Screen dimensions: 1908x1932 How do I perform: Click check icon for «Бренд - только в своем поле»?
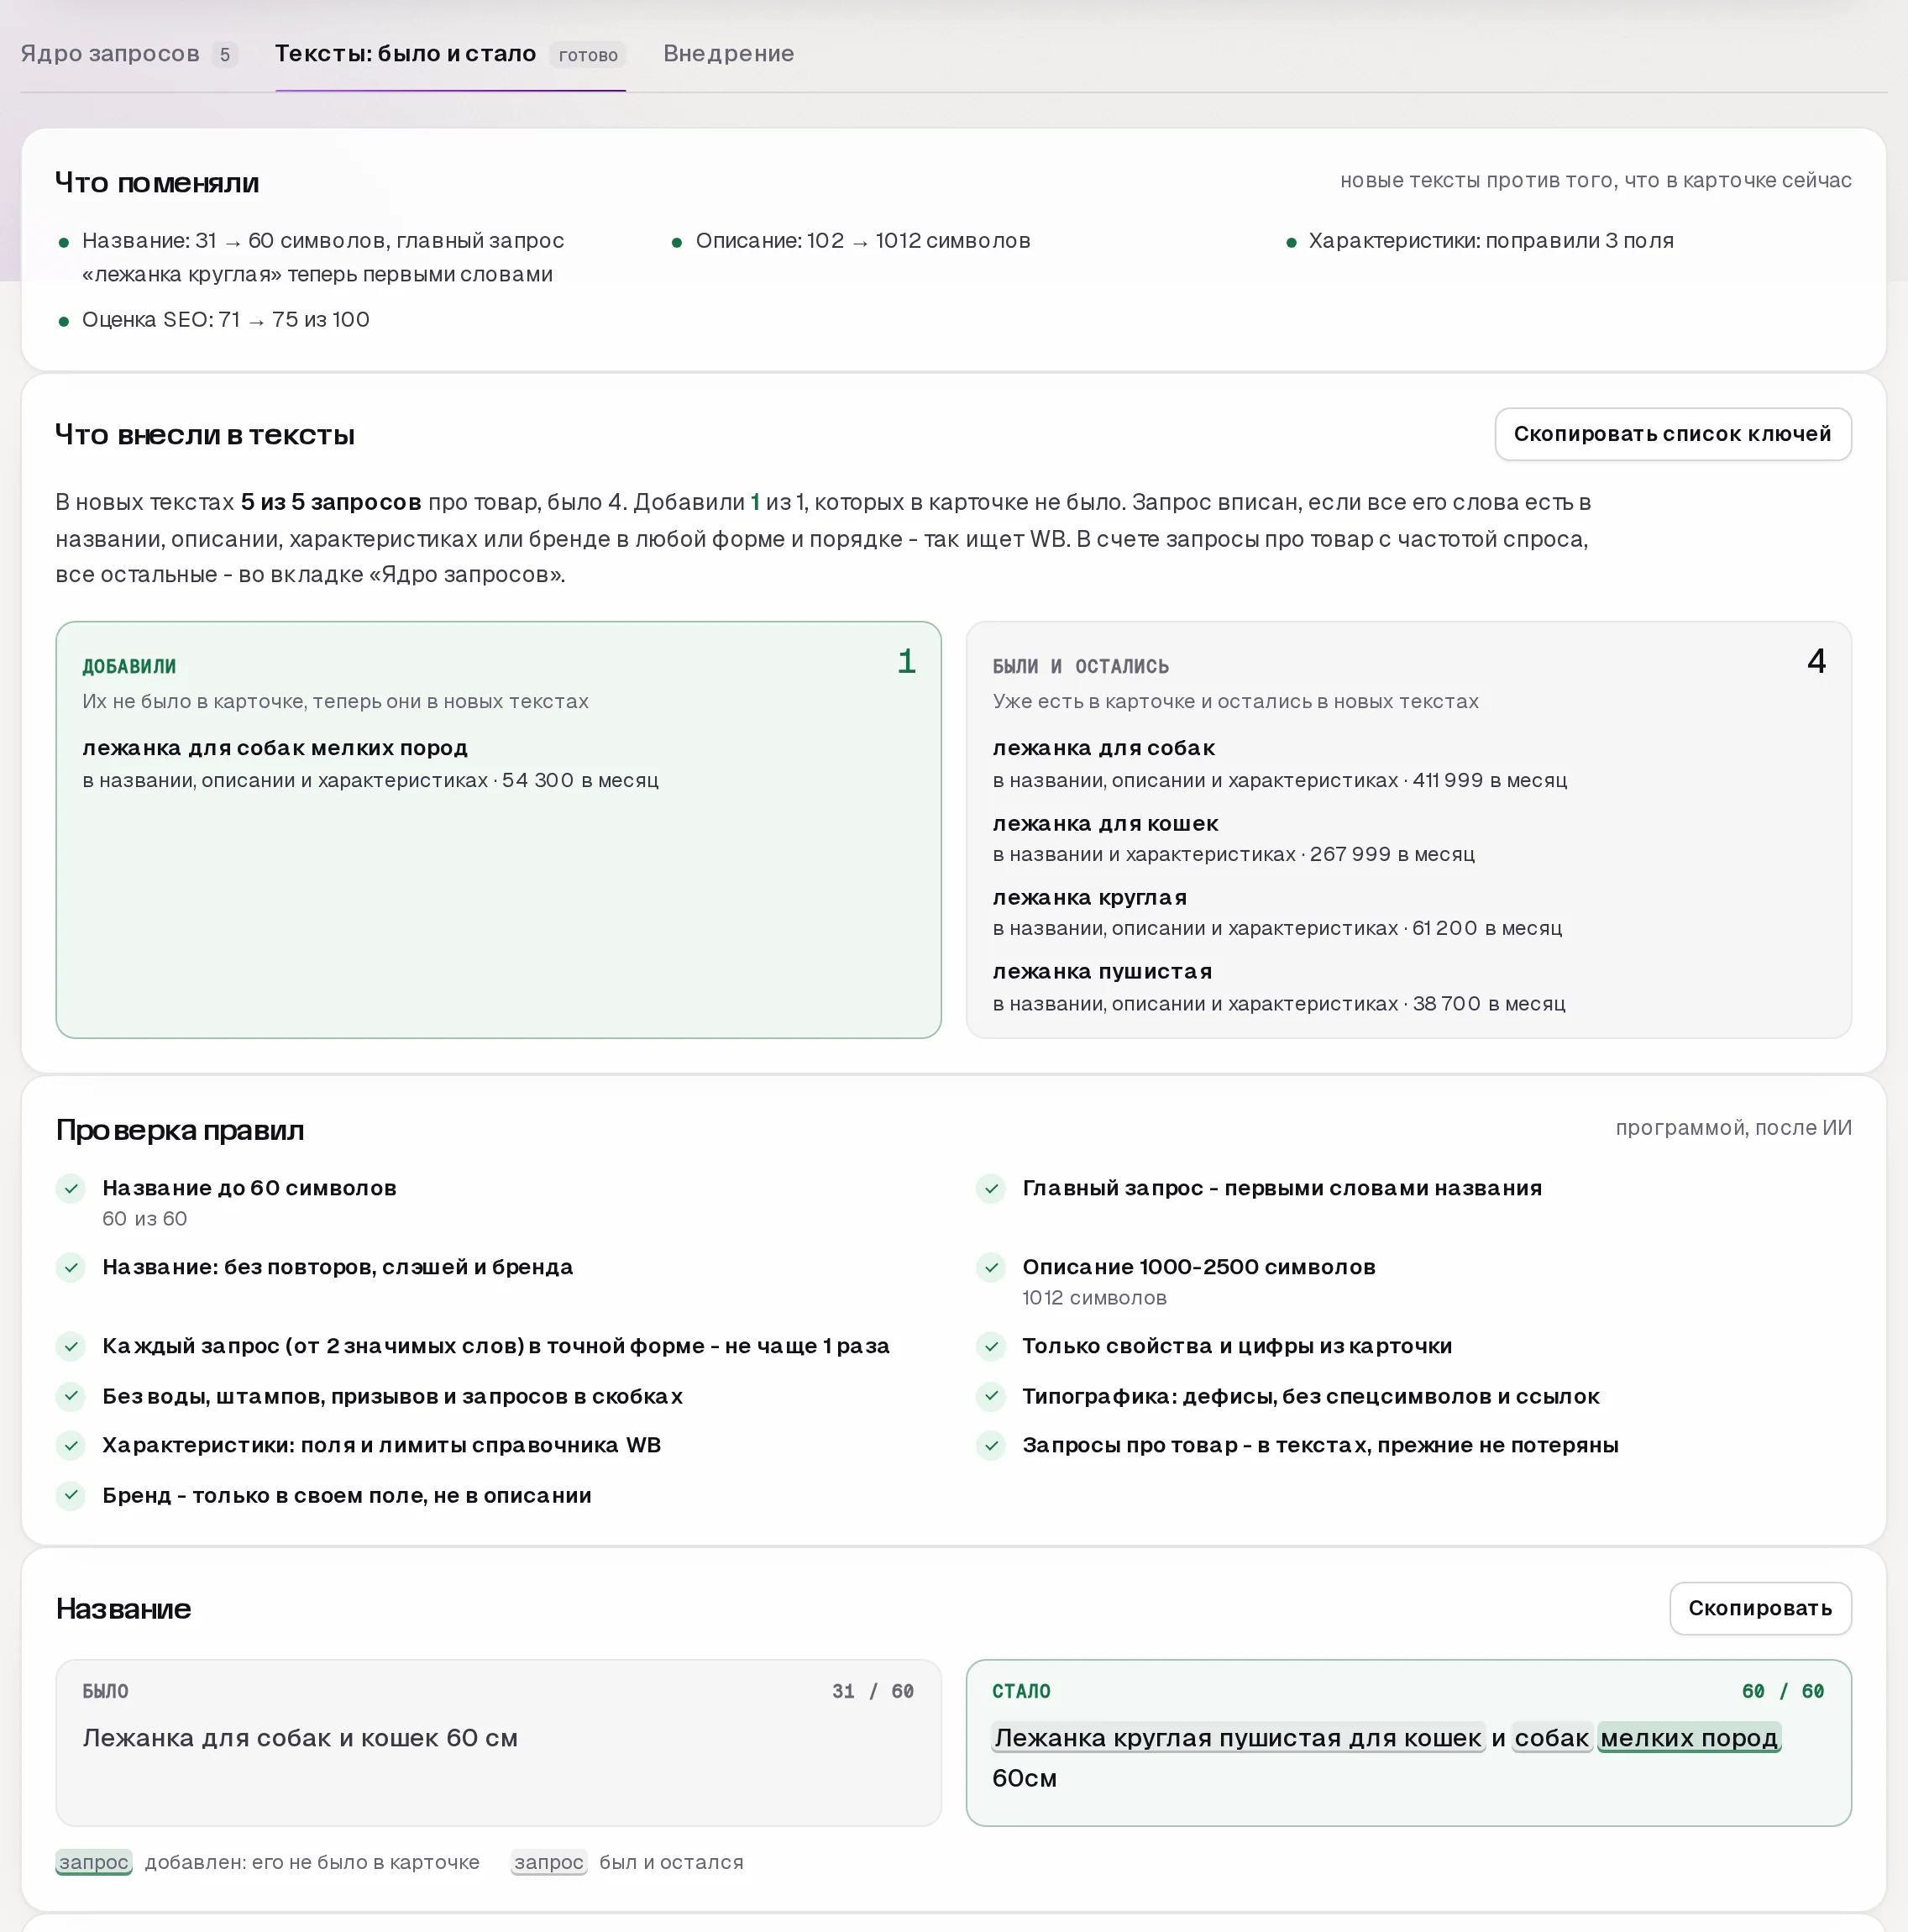pyautogui.click(x=71, y=1495)
